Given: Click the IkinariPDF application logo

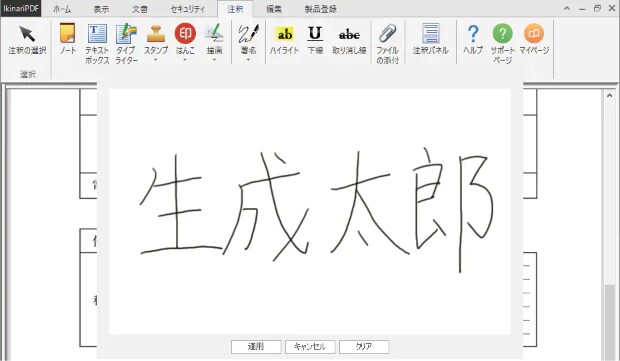Looking at the screenshot, I should 21,8.
